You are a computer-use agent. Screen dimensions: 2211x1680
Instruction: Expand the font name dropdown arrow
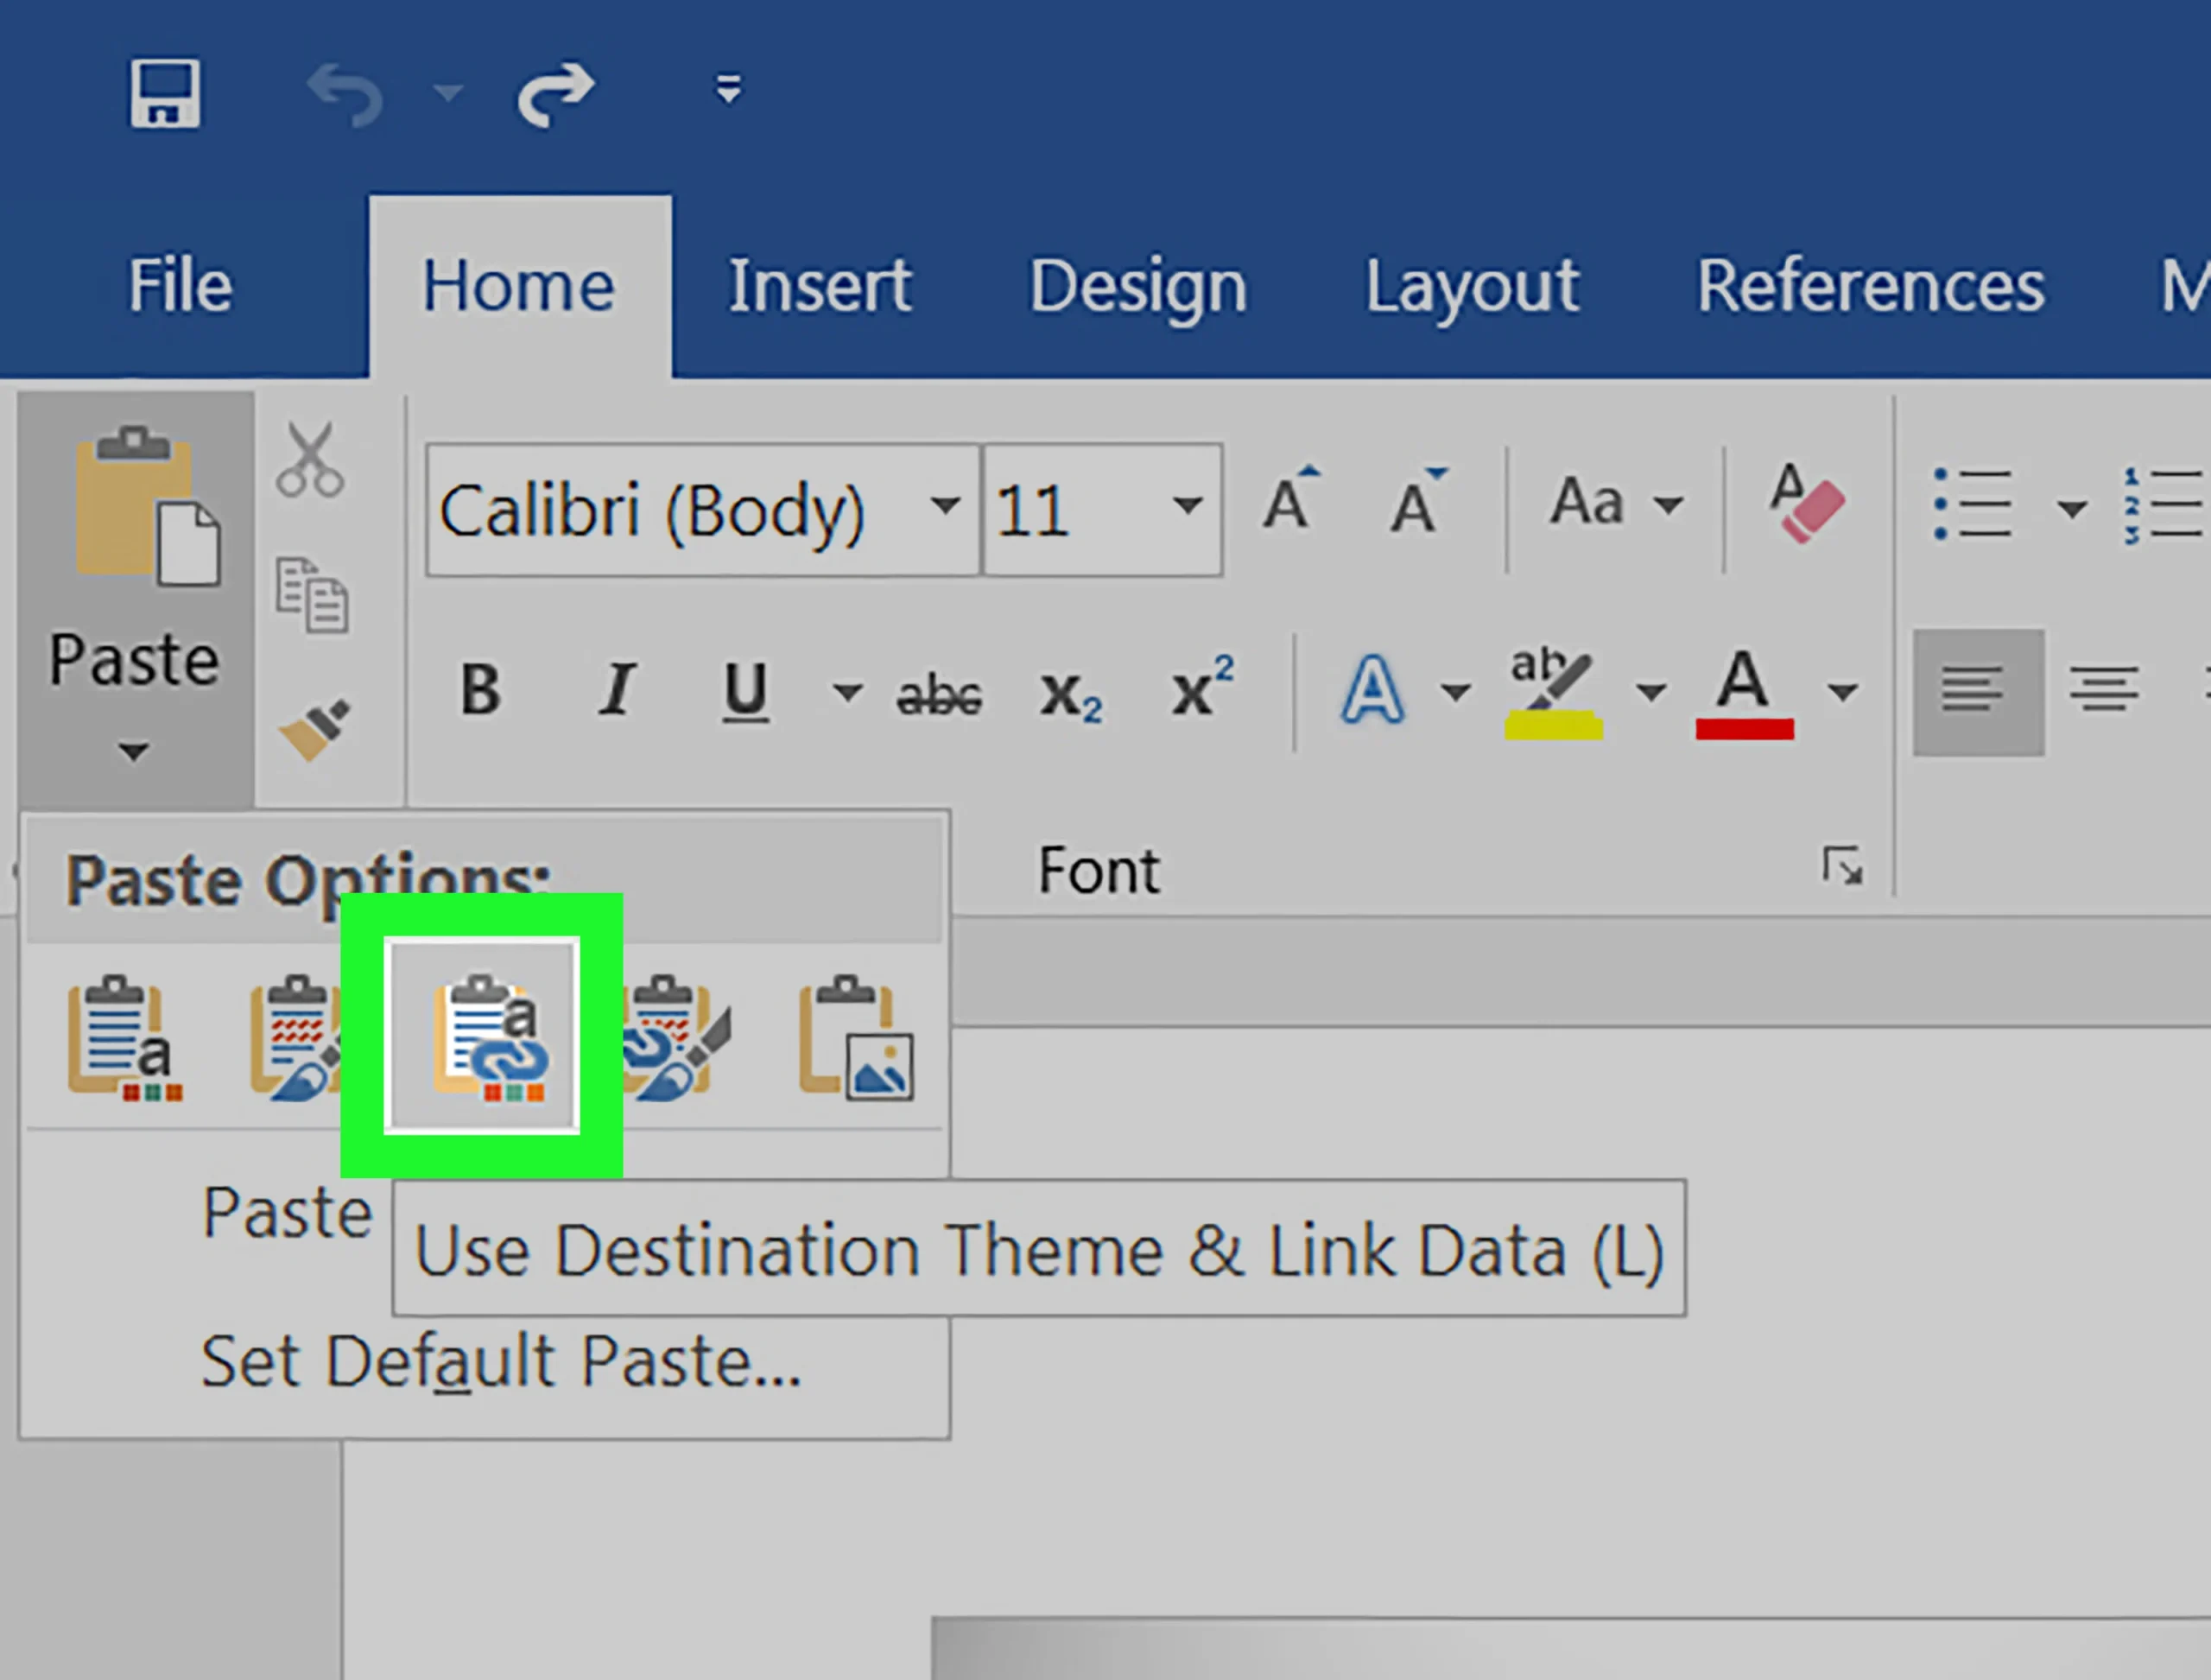point(945,506)
